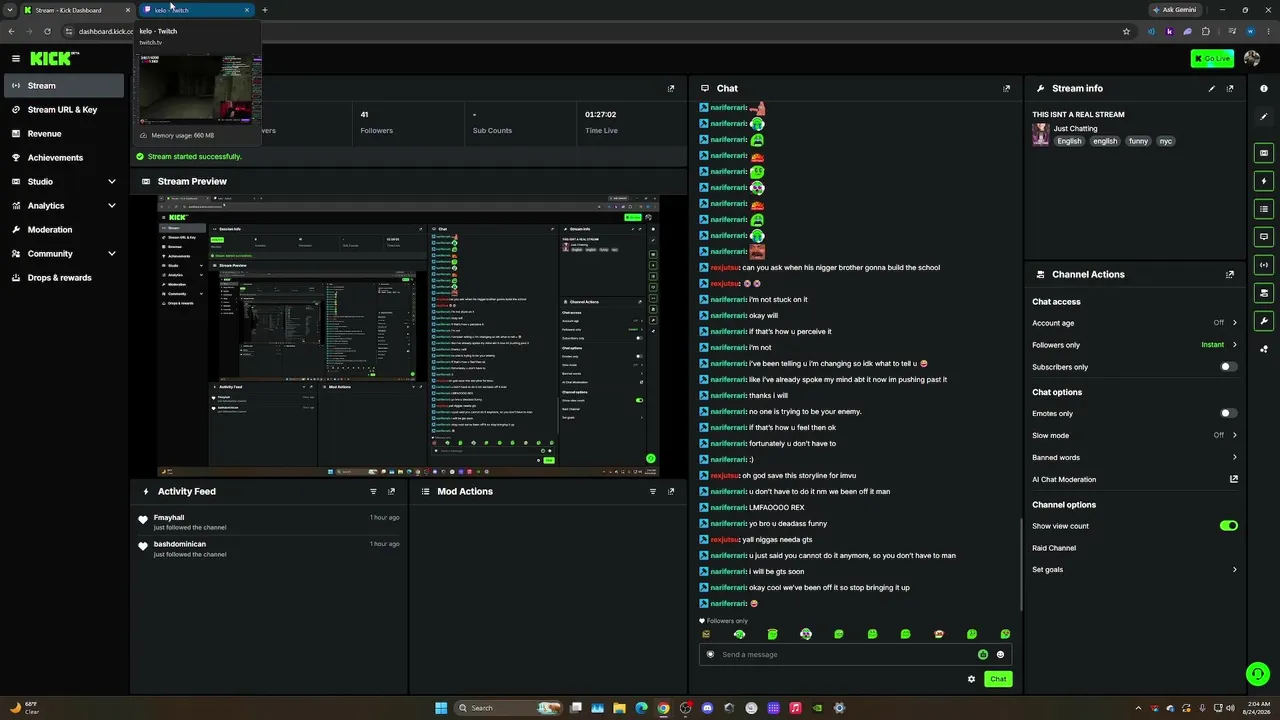
Task: Click the nyc stream tag
Action: [1166, 141]
